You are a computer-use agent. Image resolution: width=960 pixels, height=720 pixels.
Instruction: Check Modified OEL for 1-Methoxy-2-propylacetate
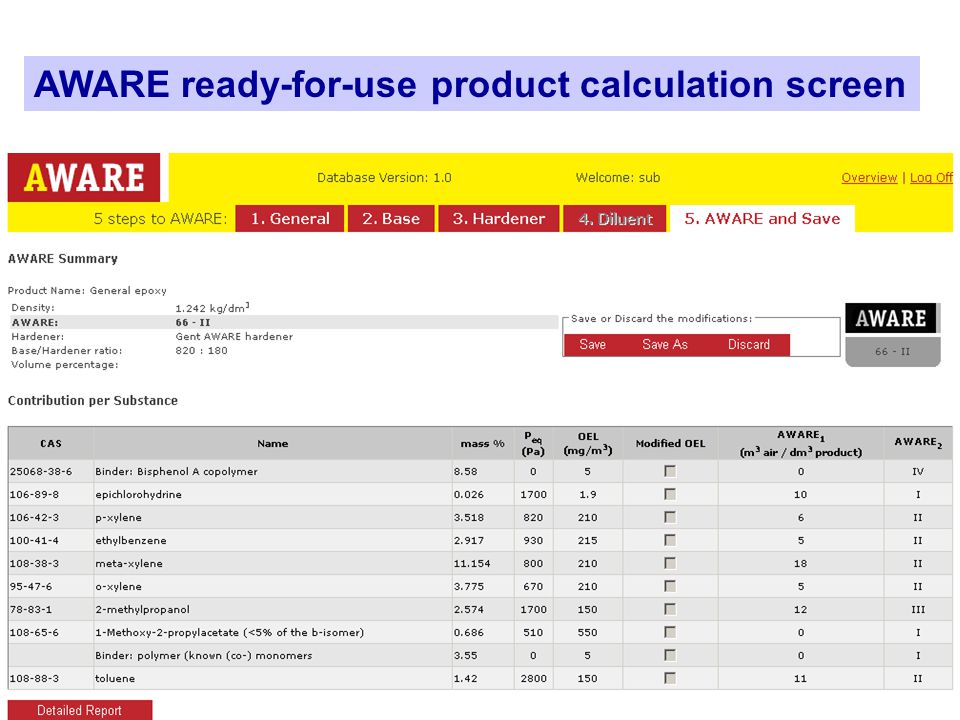pos(670,632)
